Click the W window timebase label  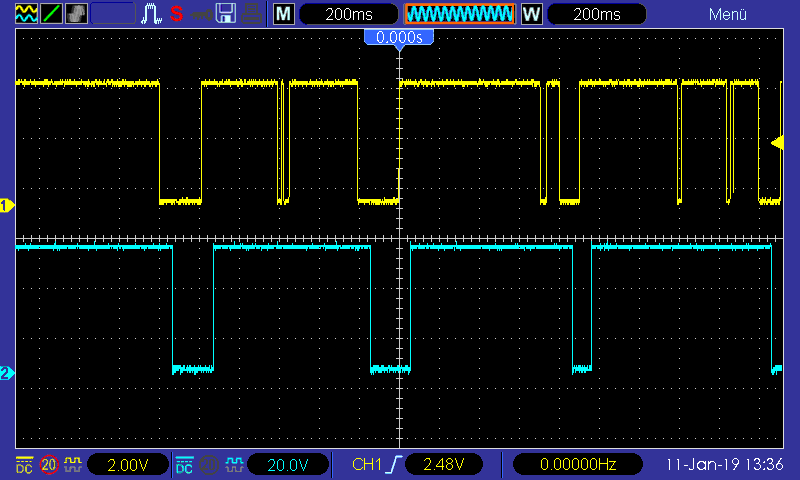pyautogui.click(x=532, y=14)
